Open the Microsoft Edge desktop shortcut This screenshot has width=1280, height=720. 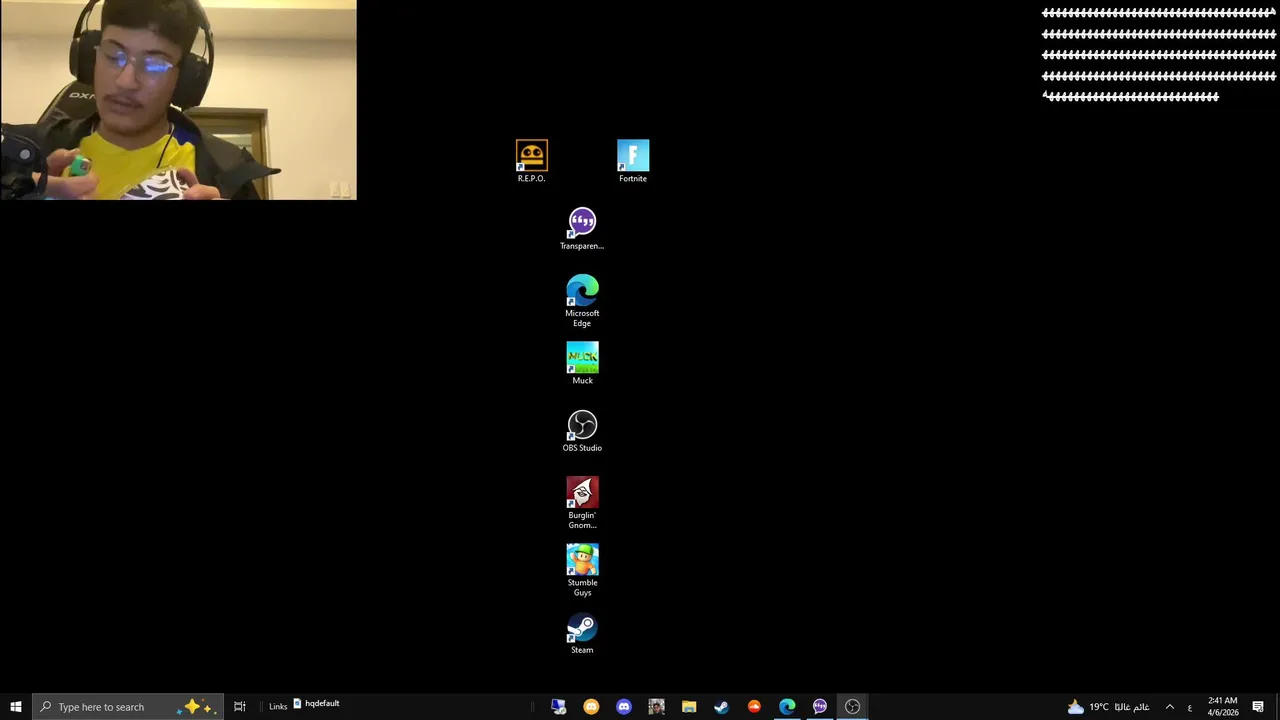click(x=582, y=301)
